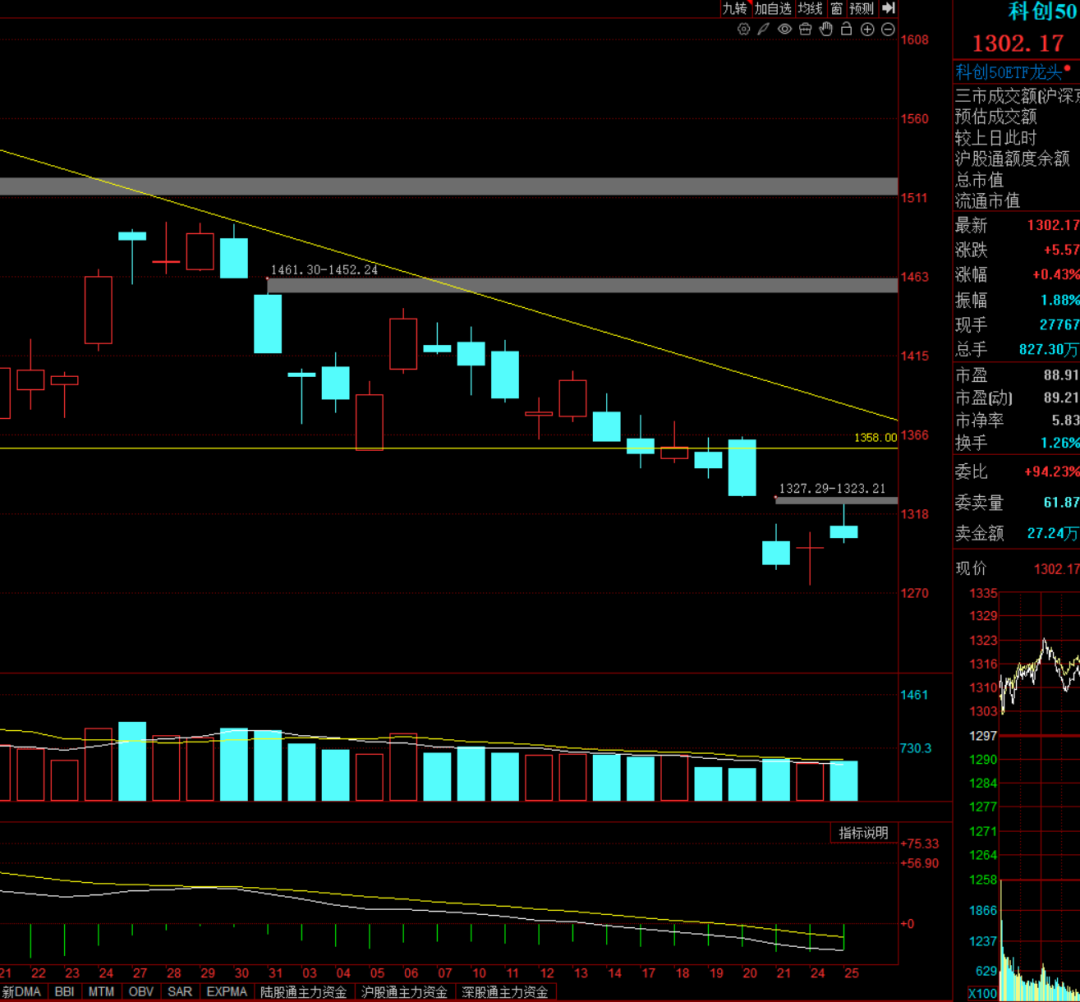
Task: Select the drawing pen tool
Action: coord(763,29)
